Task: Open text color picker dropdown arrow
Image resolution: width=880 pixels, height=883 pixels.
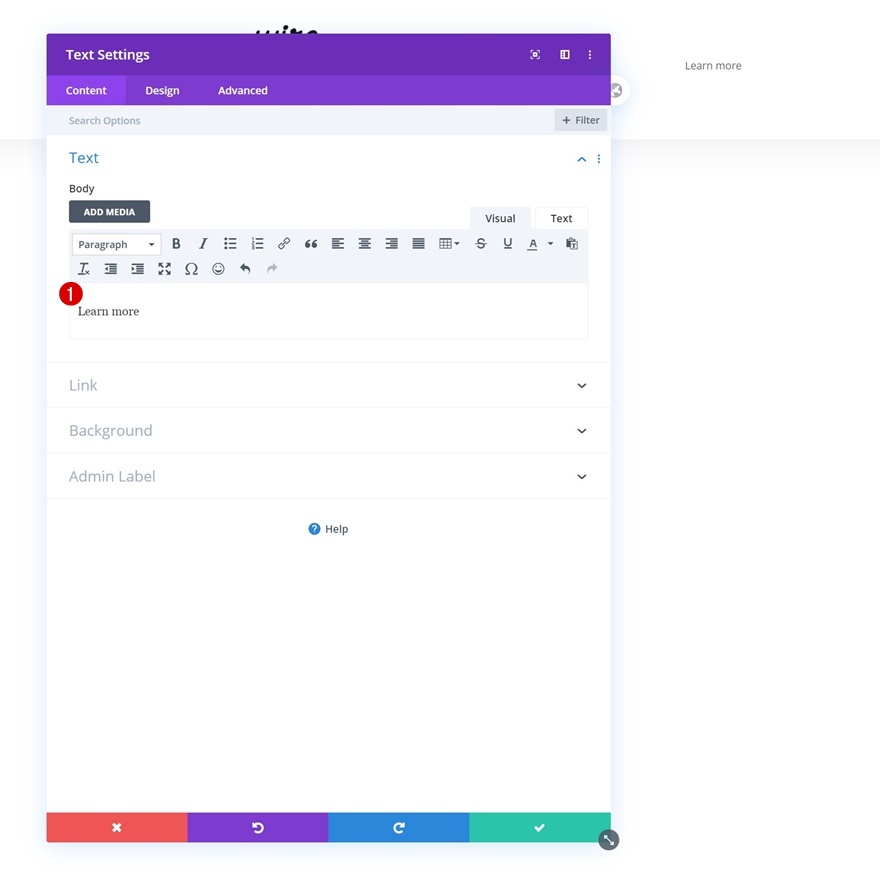Action: click(x=551, y=244)
